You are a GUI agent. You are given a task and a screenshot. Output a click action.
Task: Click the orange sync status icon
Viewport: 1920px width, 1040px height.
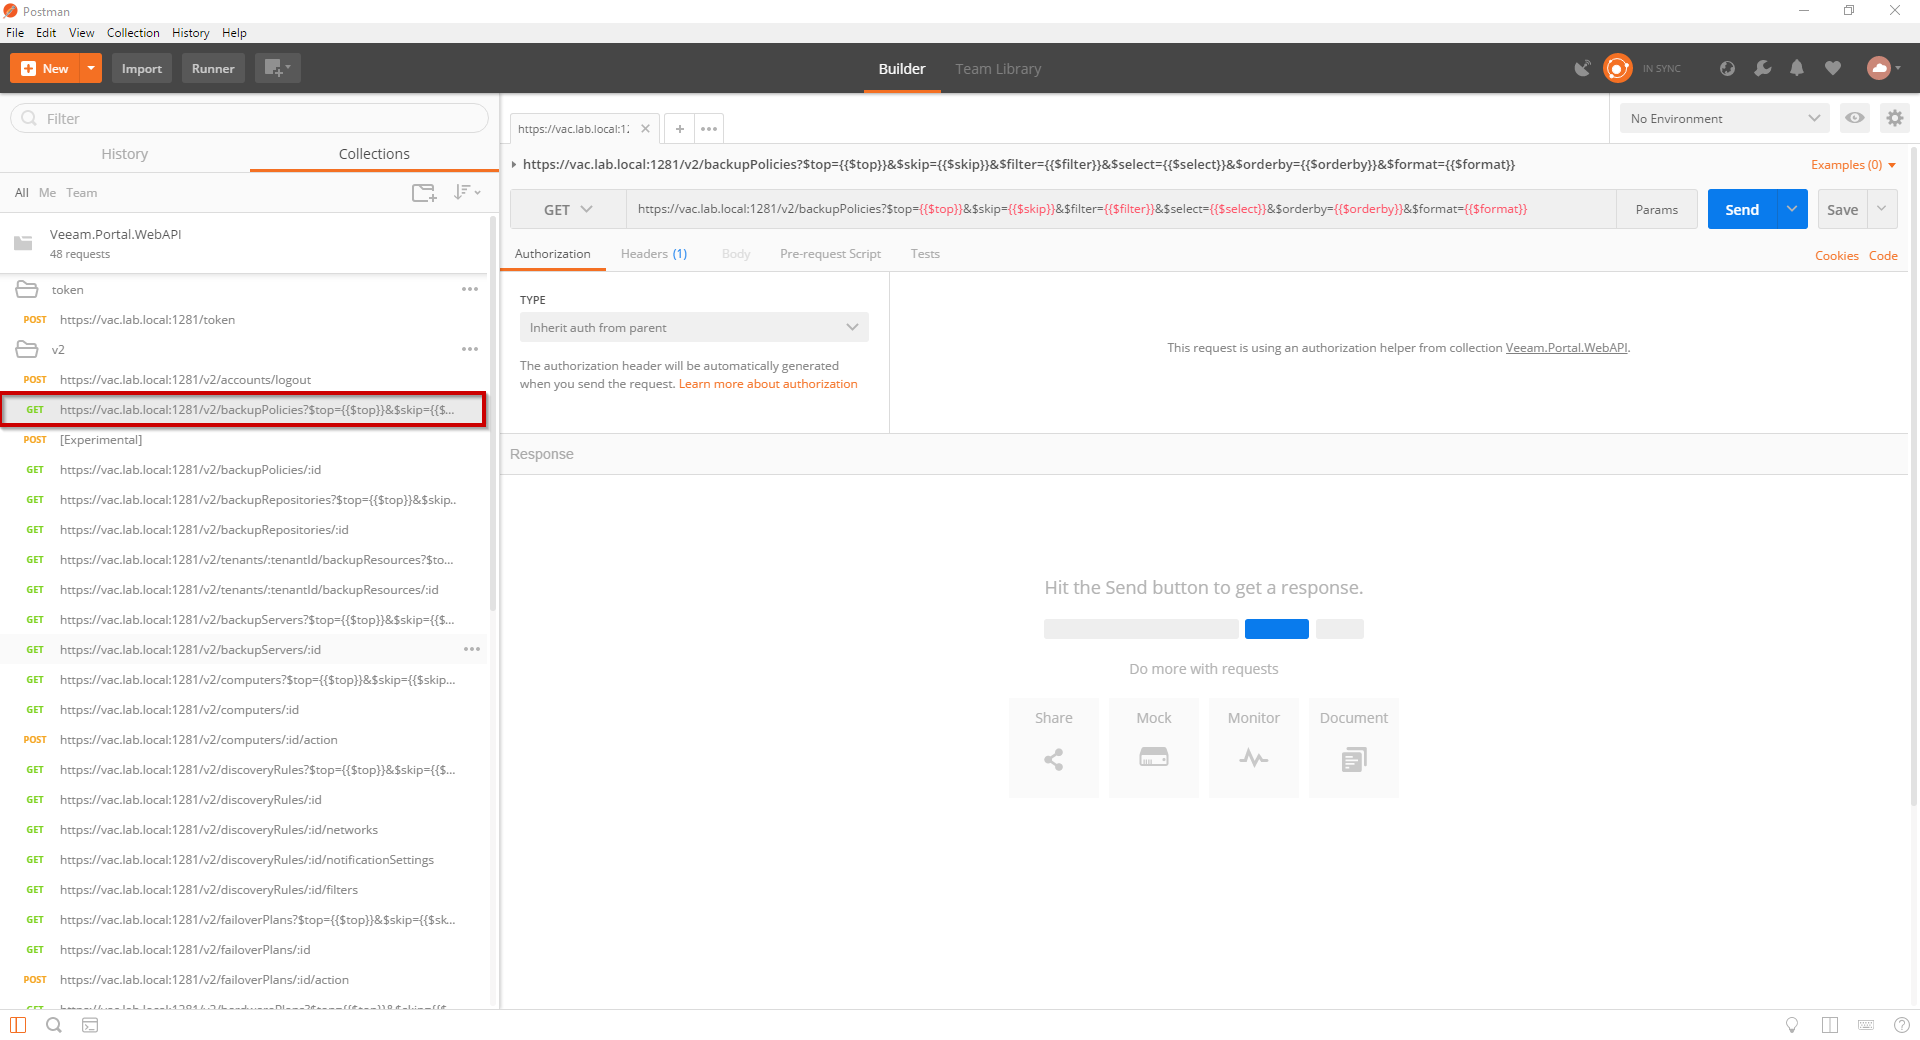point(1617,68)
